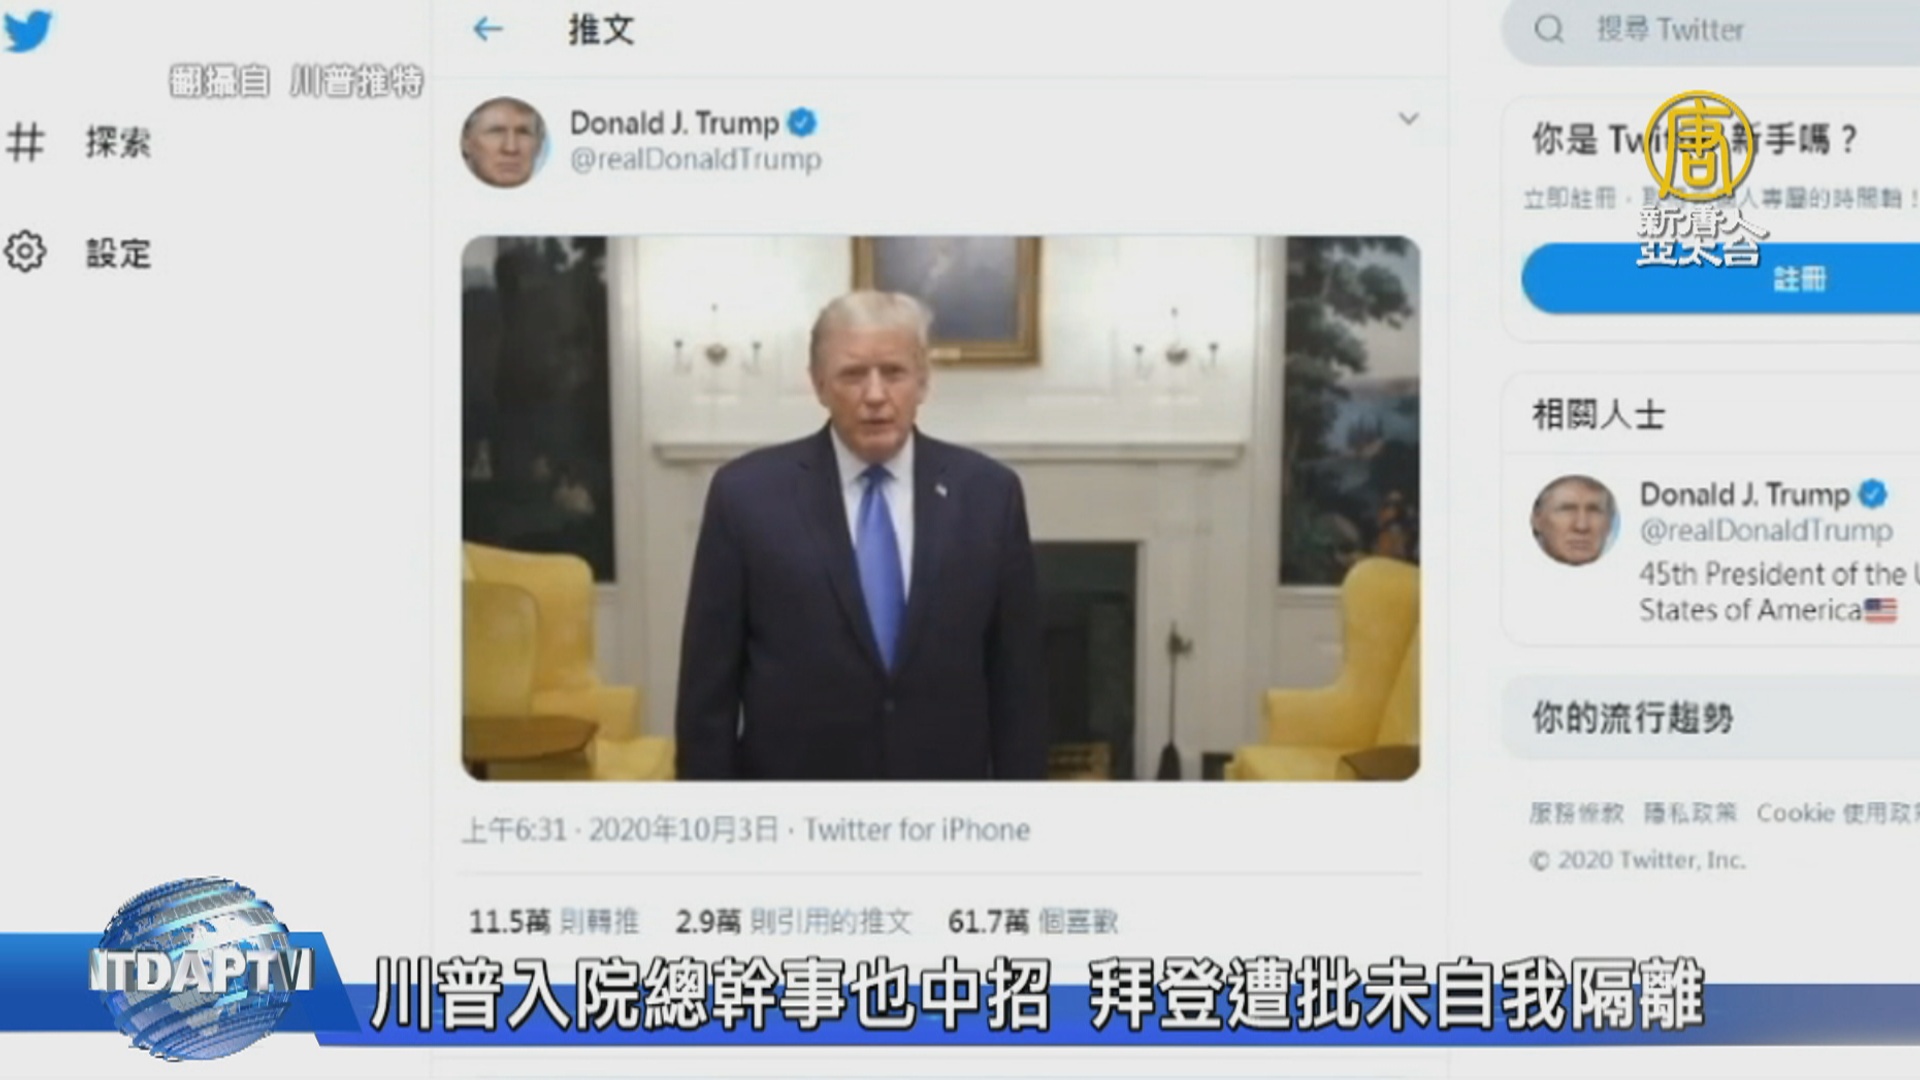Play the embedded tweet video
Image resolution: width=1920 pixels, height=1080 pixels.
click(940, 508)
